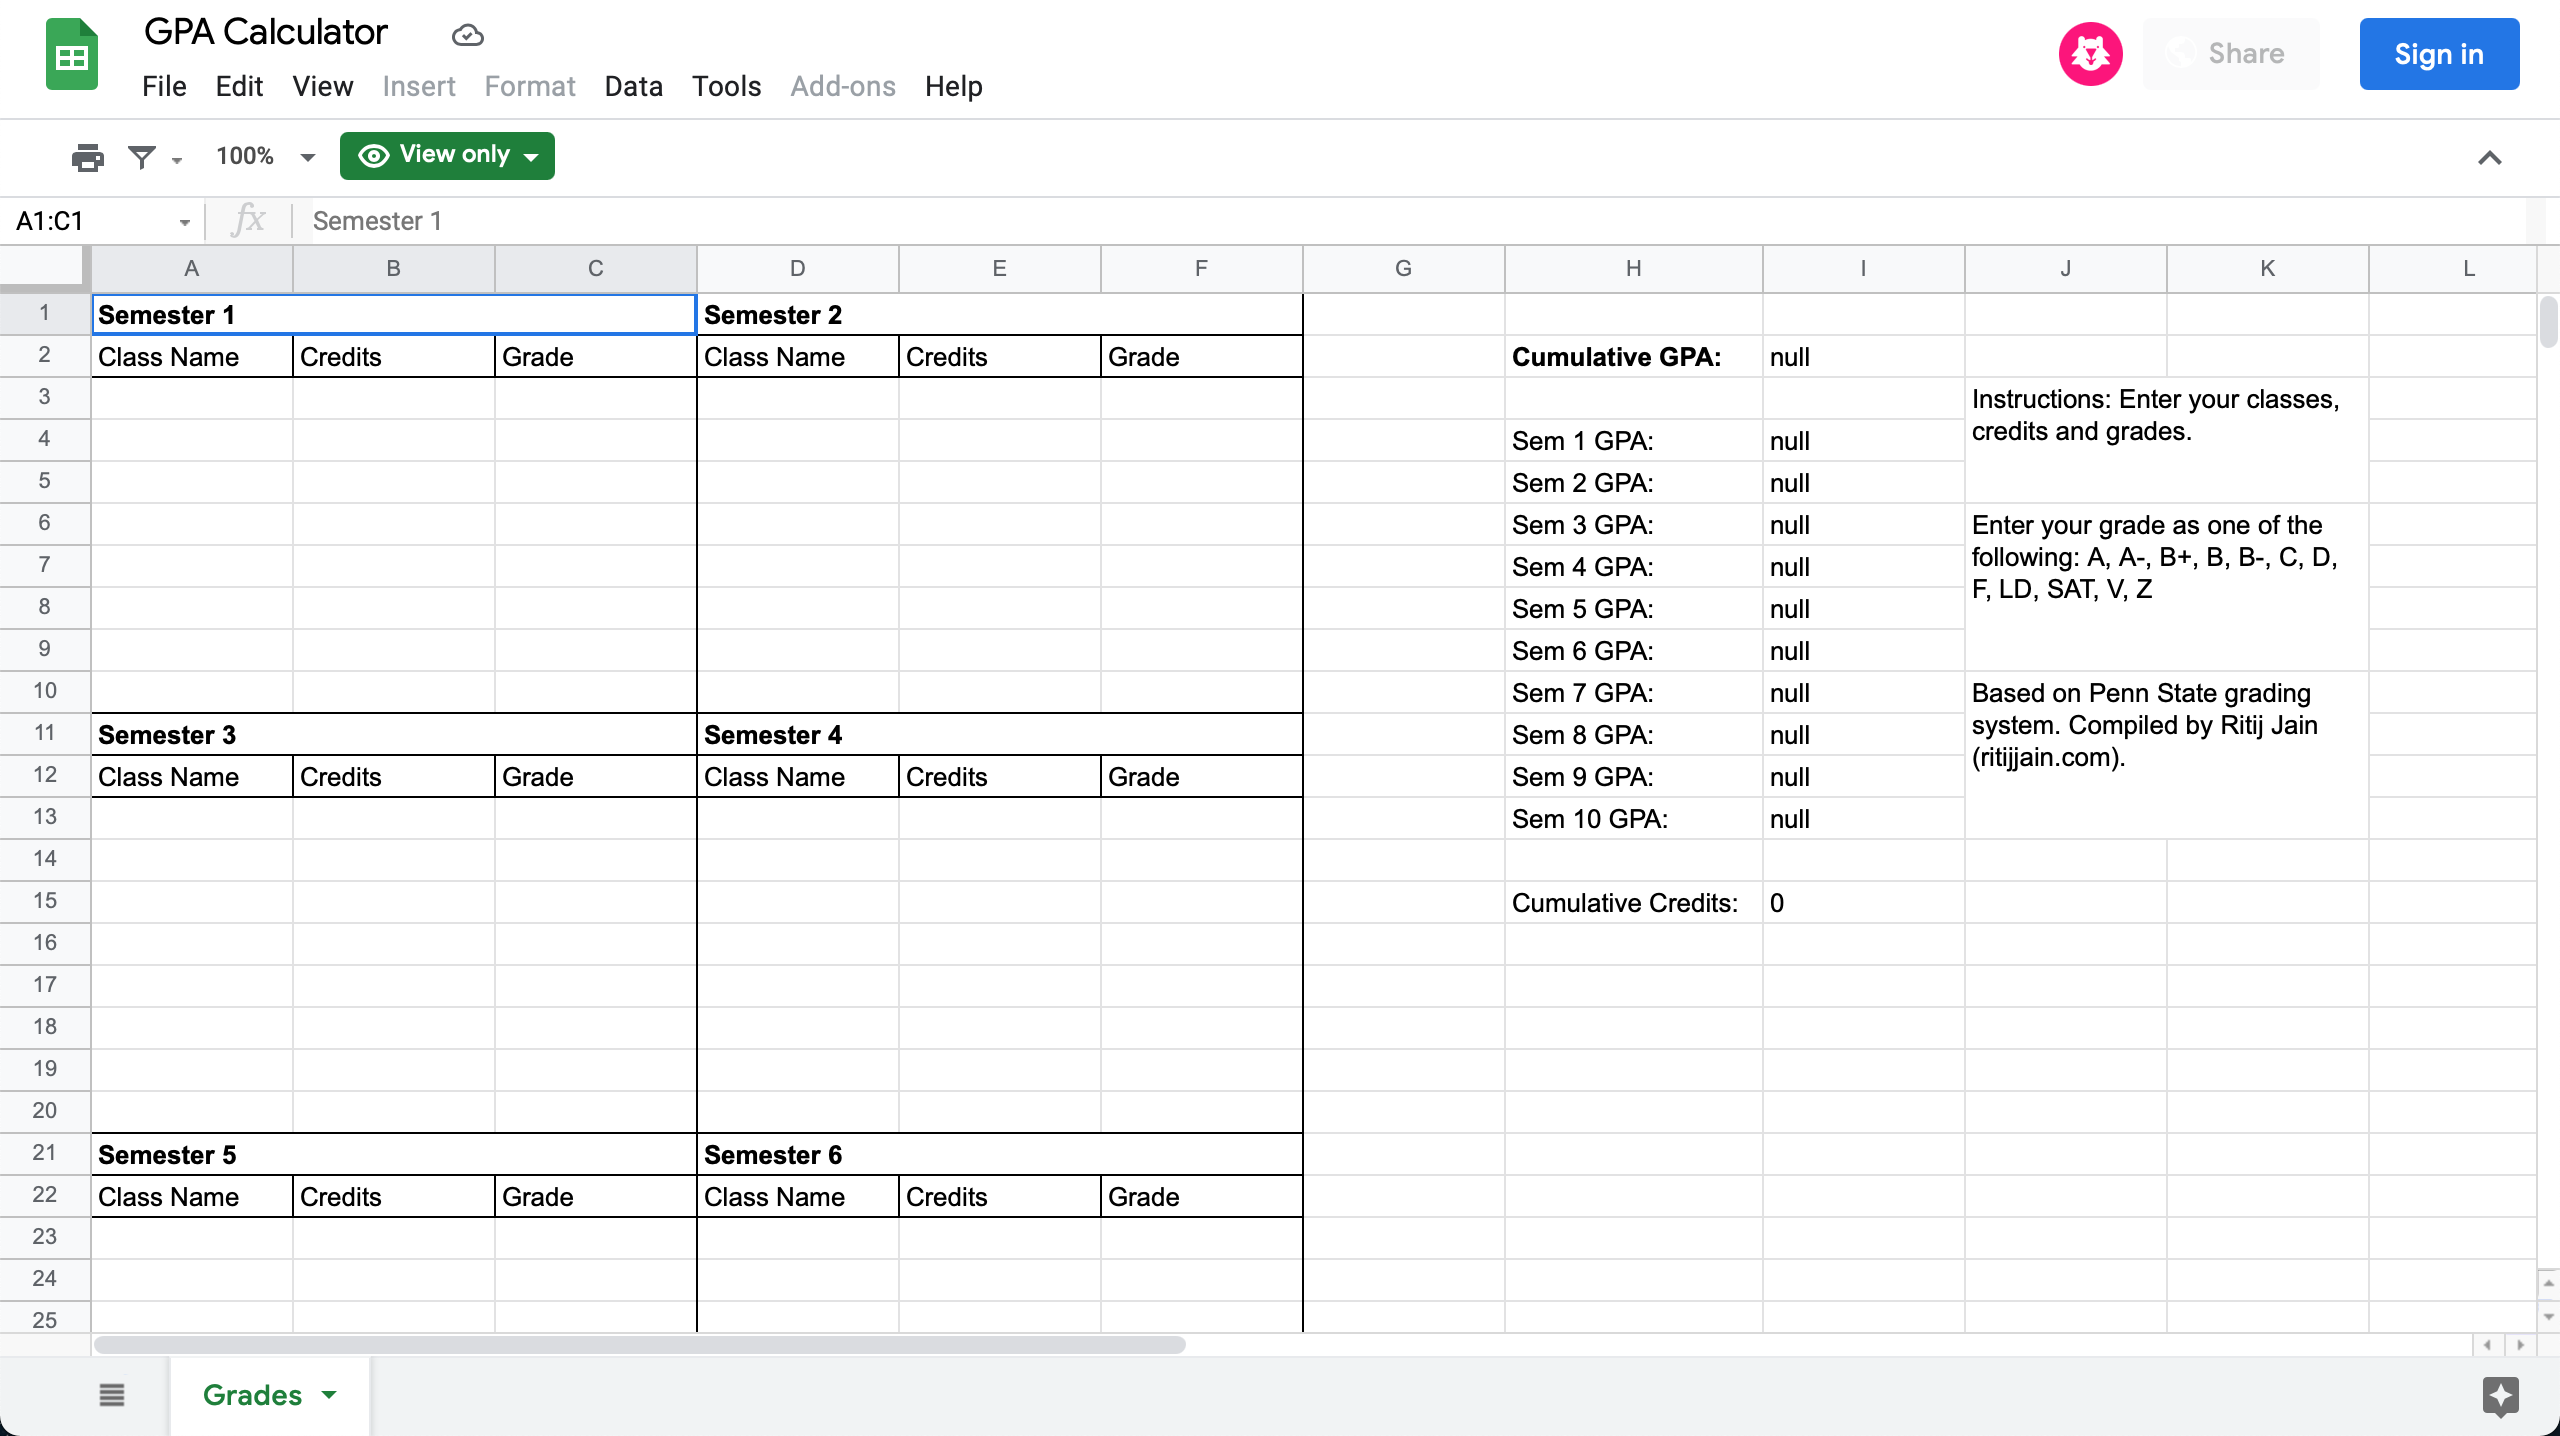The image size is (2560, 1436).
Task: Select the column H header
Action: coord(1633,268)
